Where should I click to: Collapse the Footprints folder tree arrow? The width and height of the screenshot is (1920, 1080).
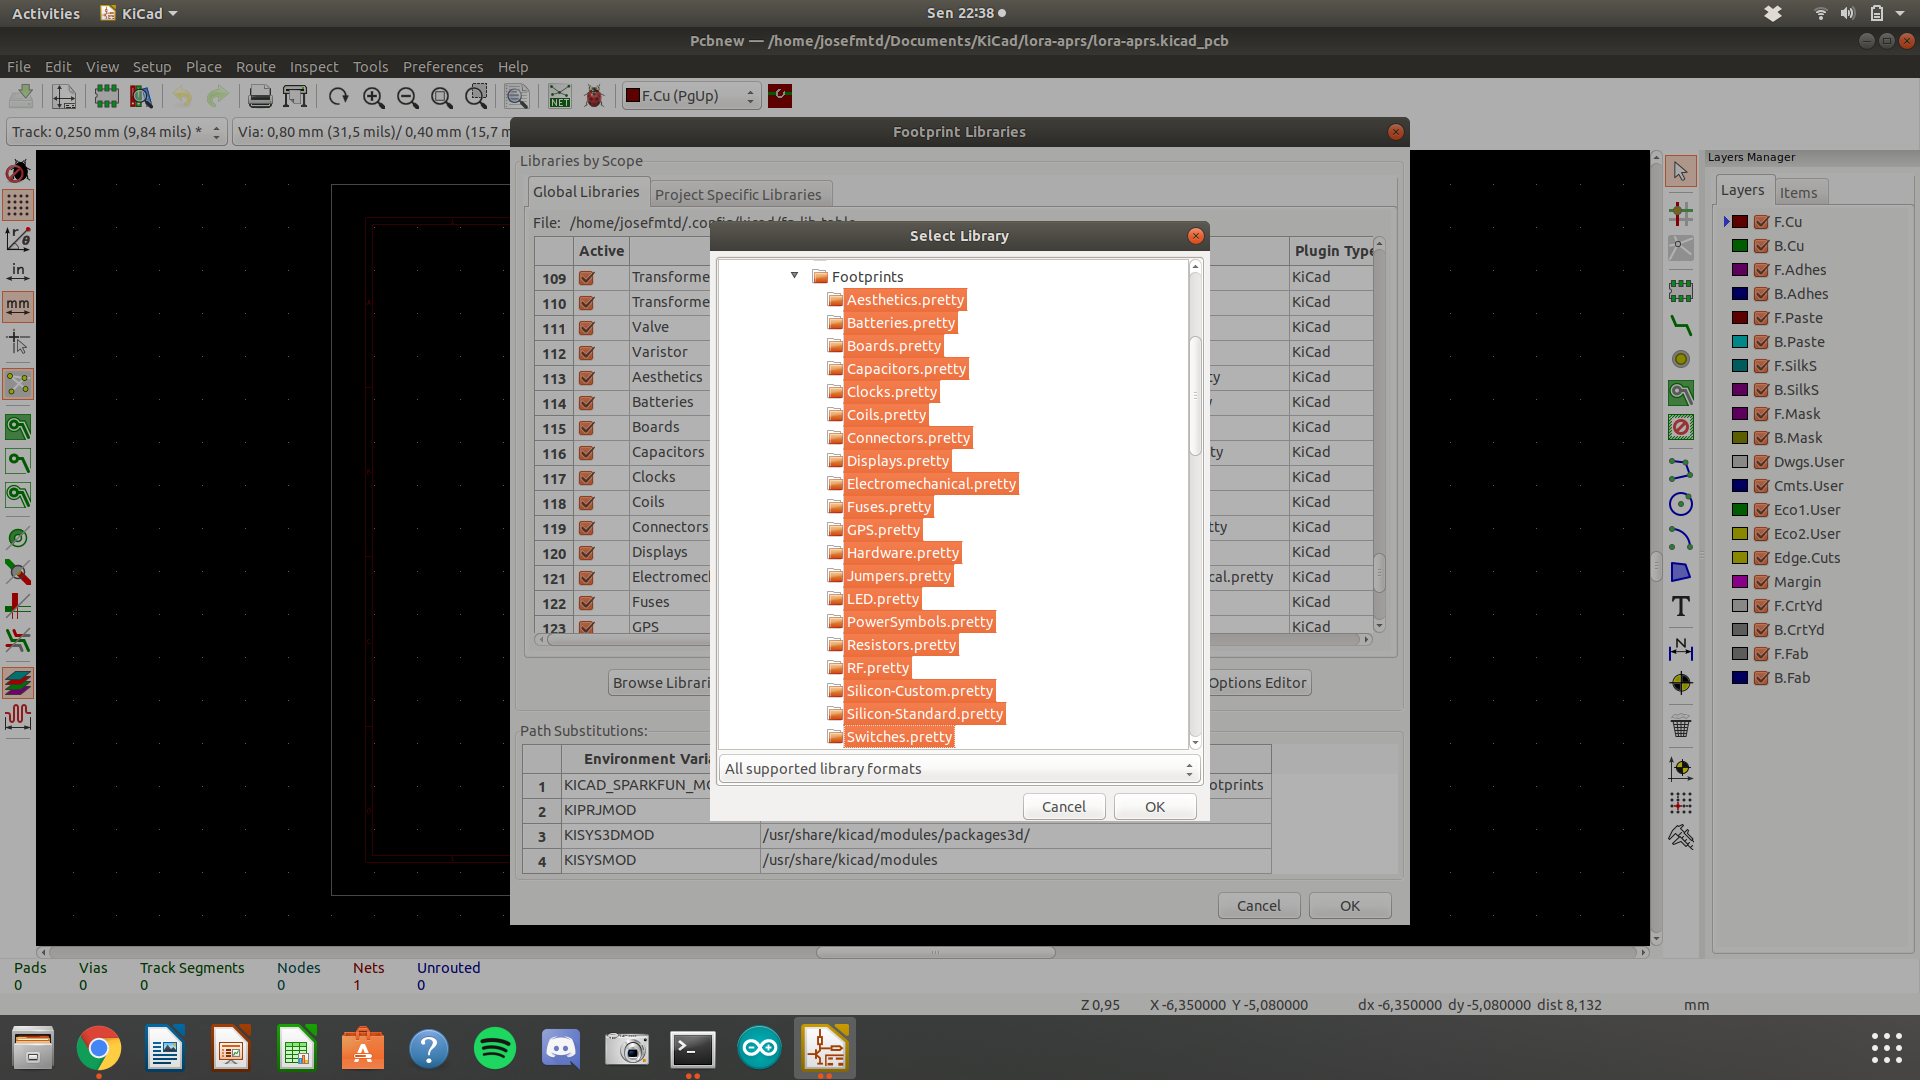point(794,276)
